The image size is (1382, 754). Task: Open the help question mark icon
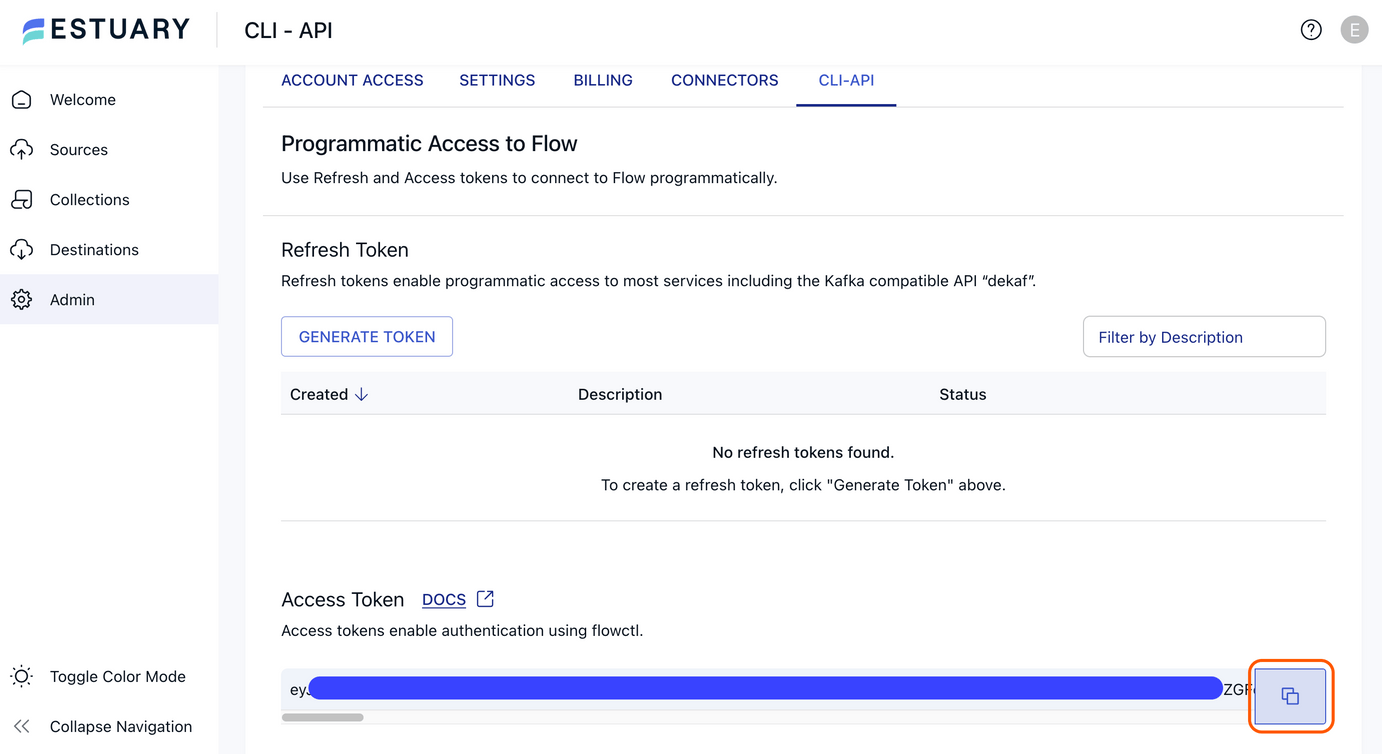pos(1311,30)
